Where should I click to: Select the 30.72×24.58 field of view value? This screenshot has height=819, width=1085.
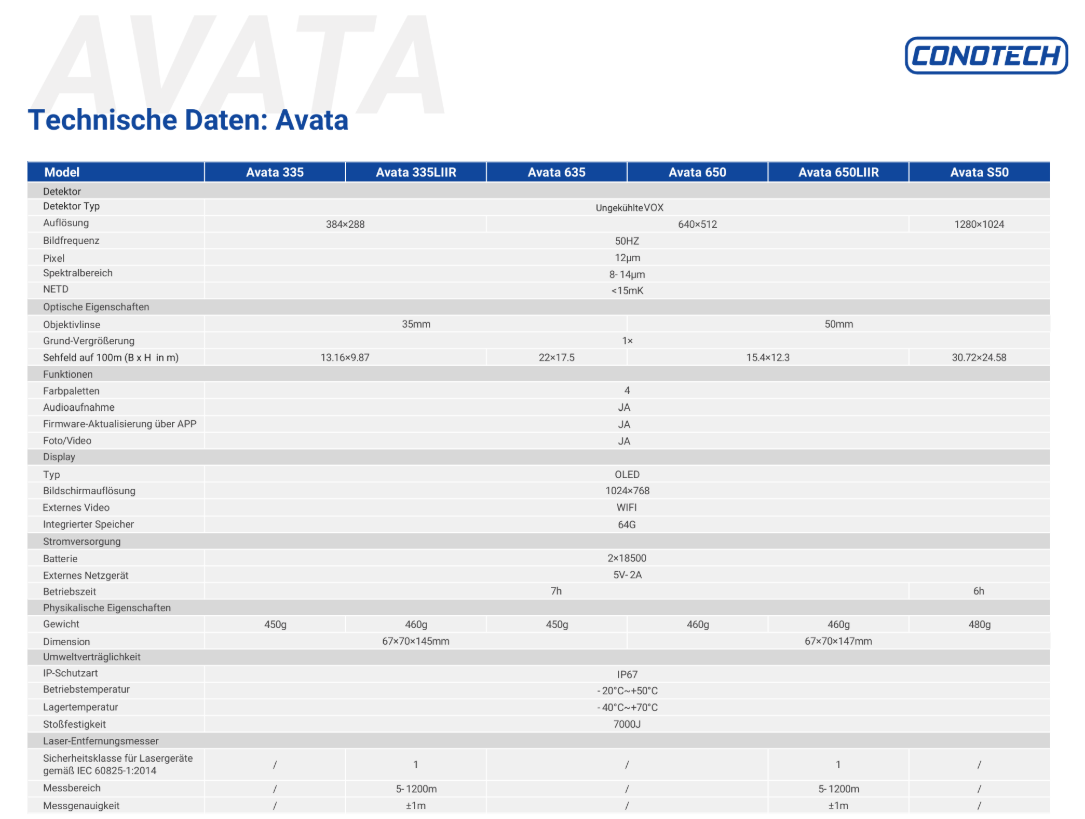click(979, 357)
